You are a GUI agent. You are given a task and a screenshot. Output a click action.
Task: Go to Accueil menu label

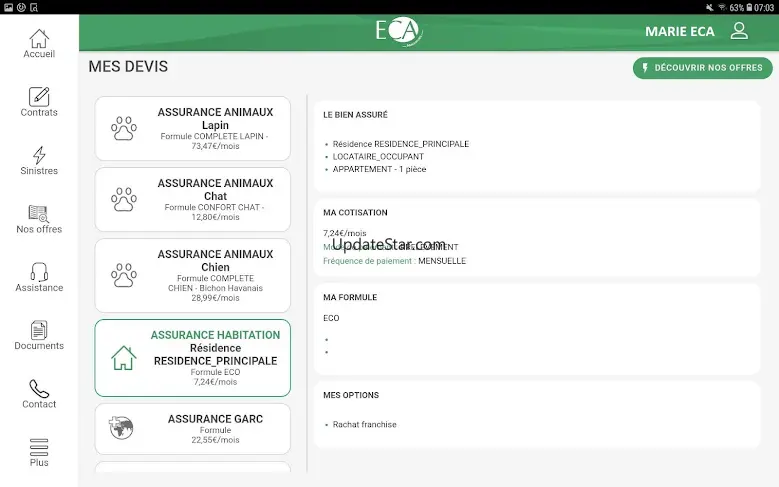[39, 54]
